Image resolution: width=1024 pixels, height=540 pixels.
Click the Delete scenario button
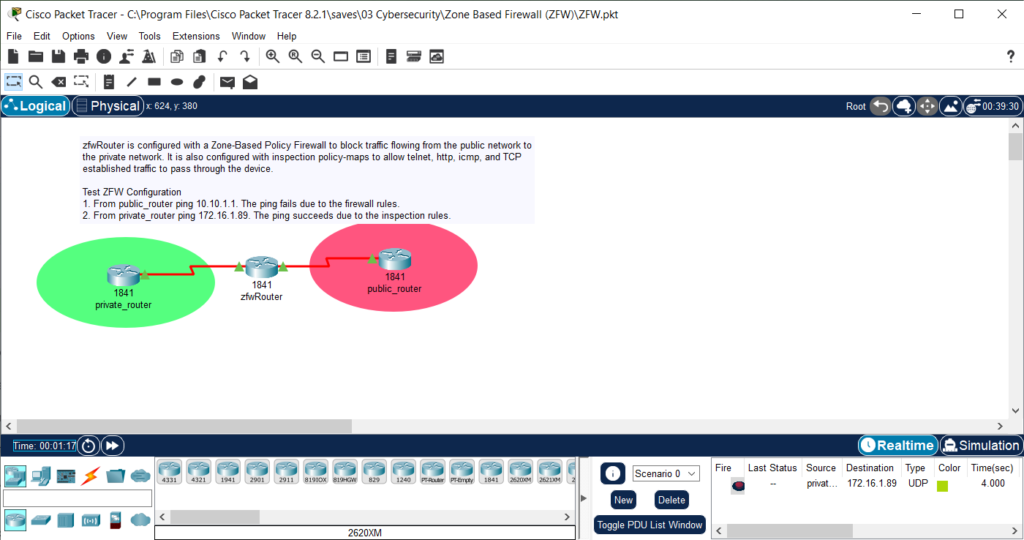click(671, 500)
